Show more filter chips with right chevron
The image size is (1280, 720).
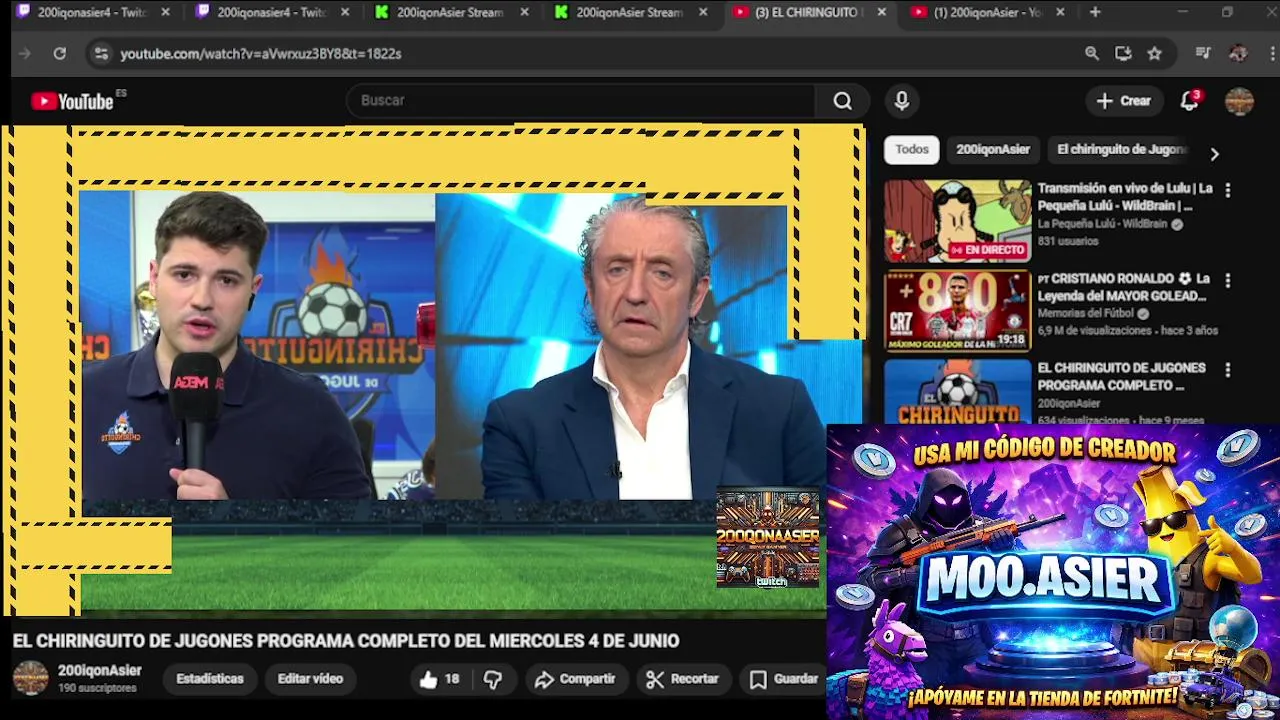tap(1214, 154)
